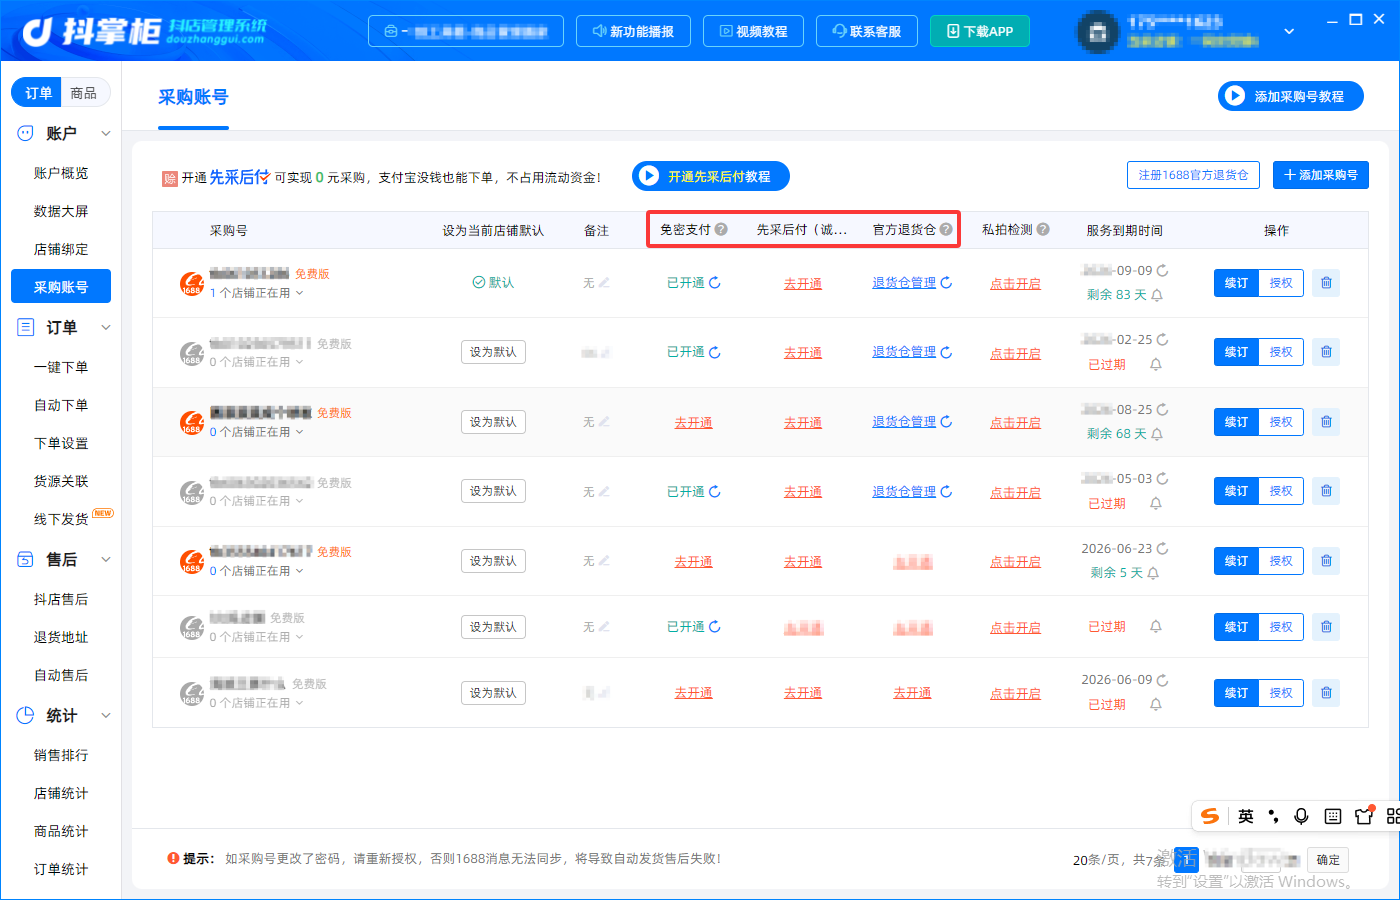Click 设为默认 in the 02-25 row

coord(493,352)
